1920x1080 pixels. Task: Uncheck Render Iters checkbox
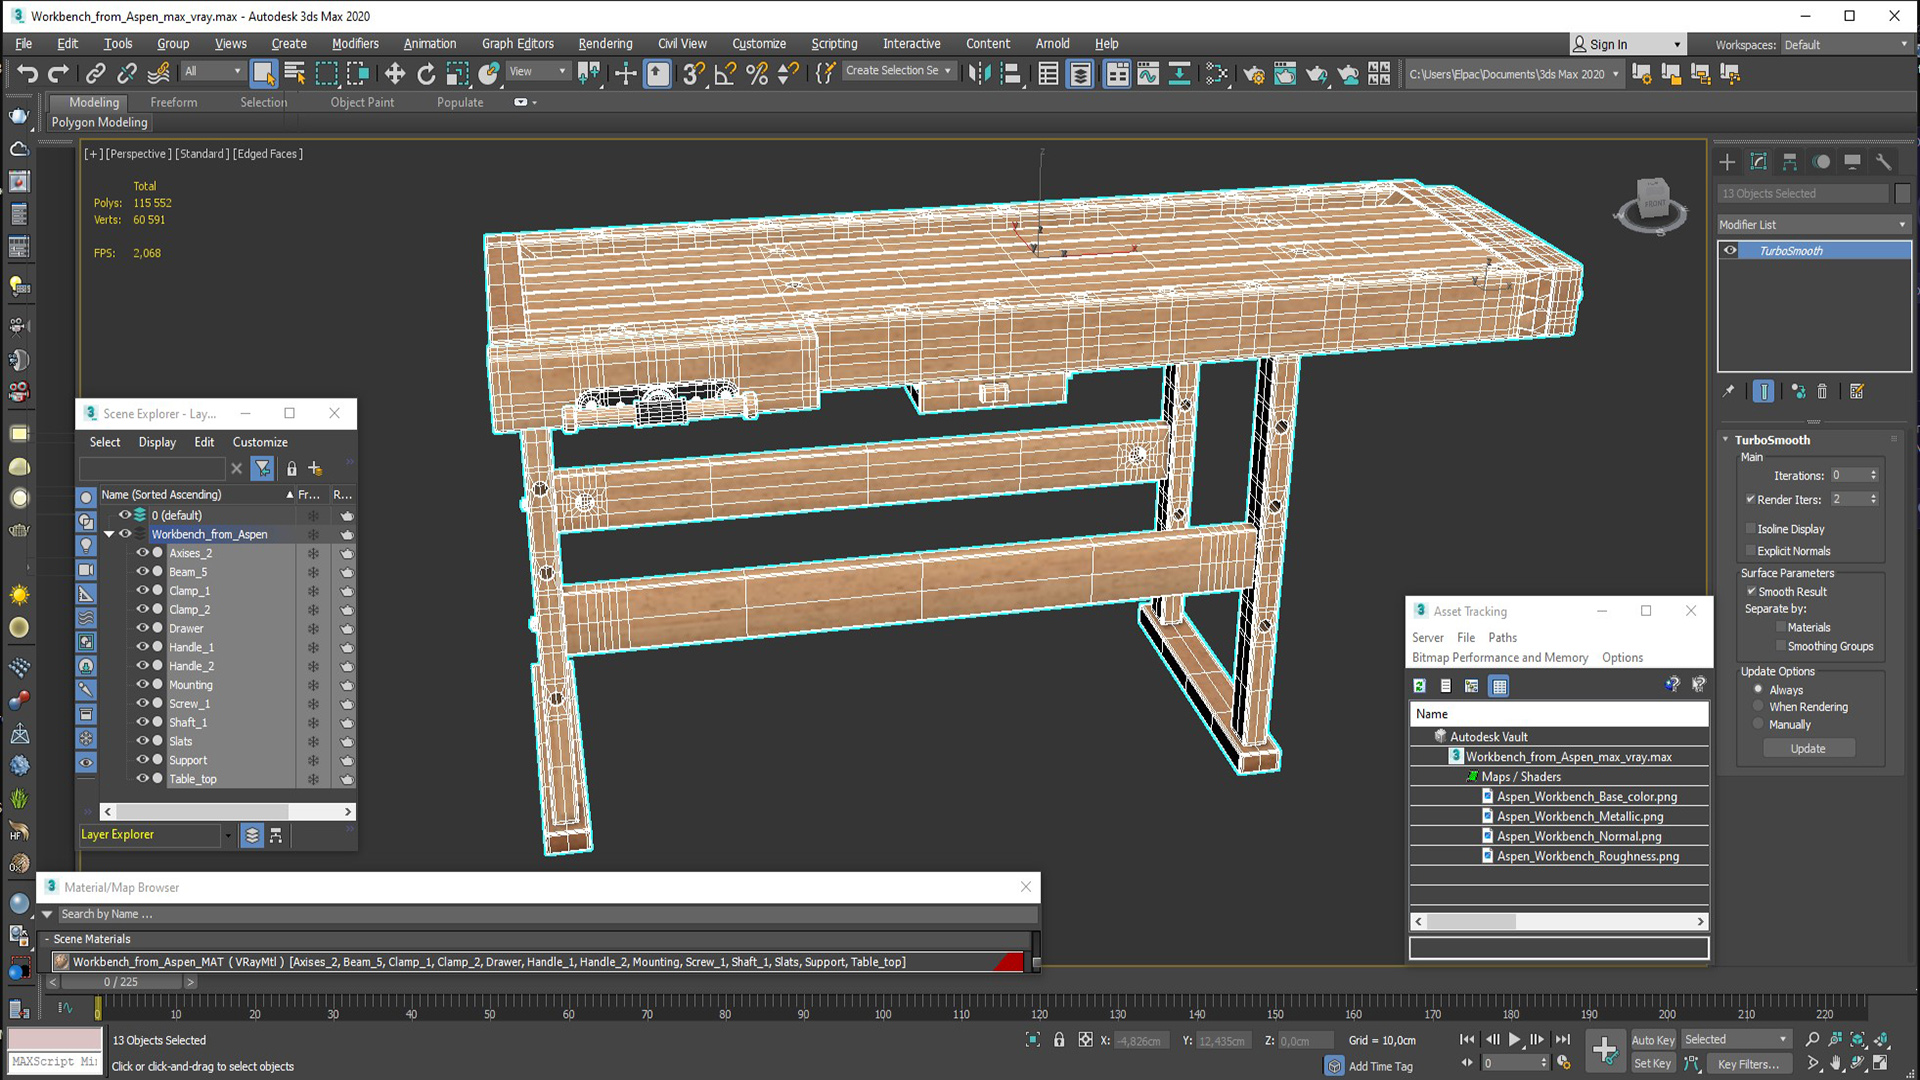tap(1751, 499)
